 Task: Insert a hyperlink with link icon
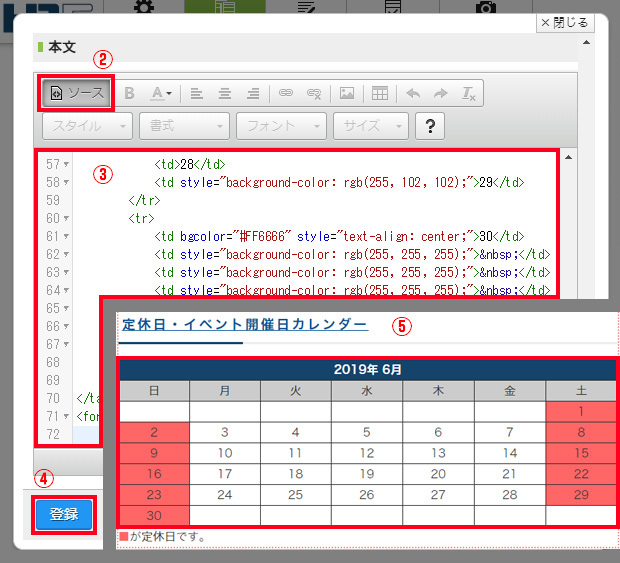pos(286,93)
